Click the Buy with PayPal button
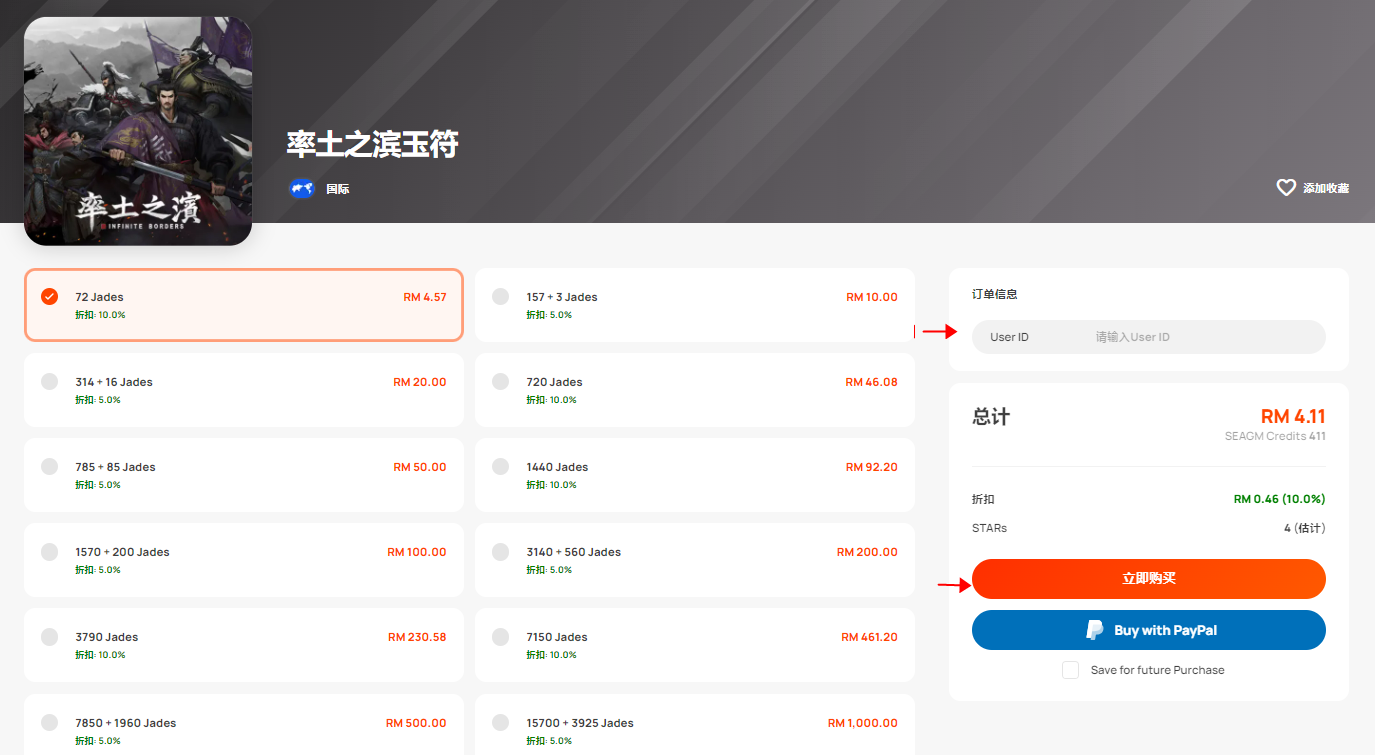The image size is (1375, 755). point(1149,630)
